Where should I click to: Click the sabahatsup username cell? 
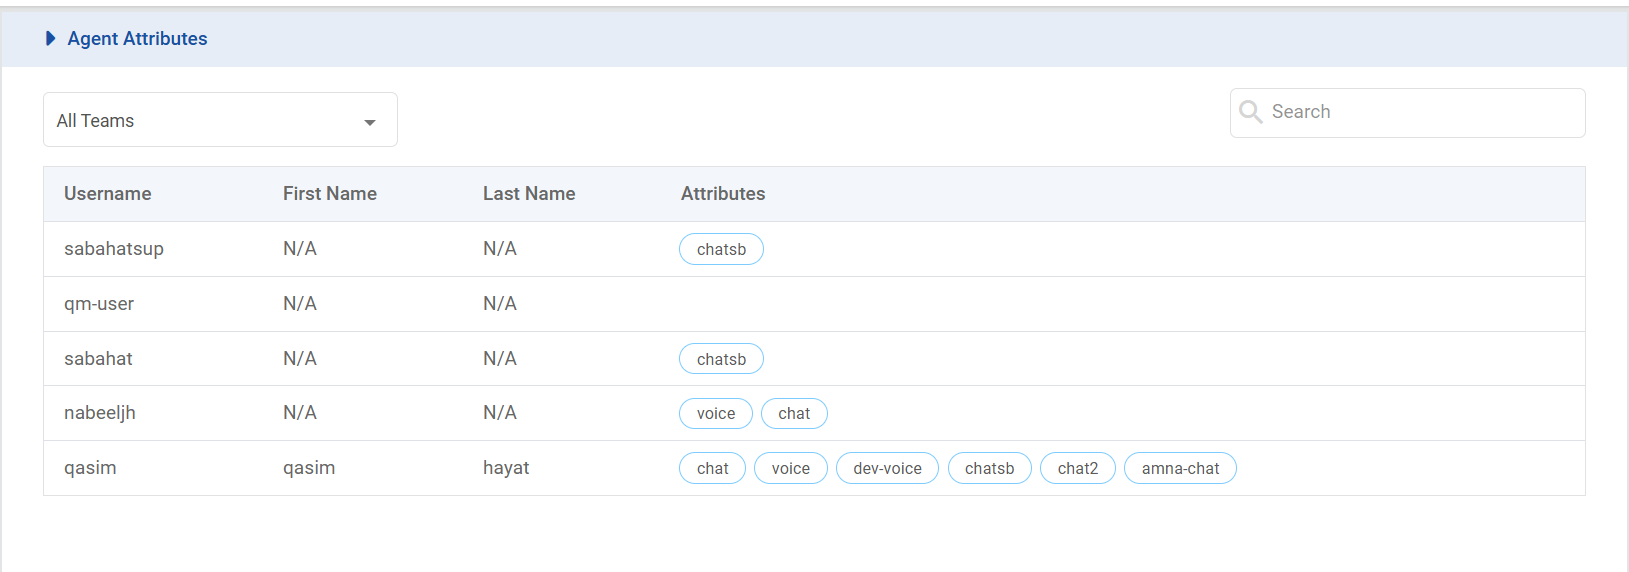tap(114, 249)
